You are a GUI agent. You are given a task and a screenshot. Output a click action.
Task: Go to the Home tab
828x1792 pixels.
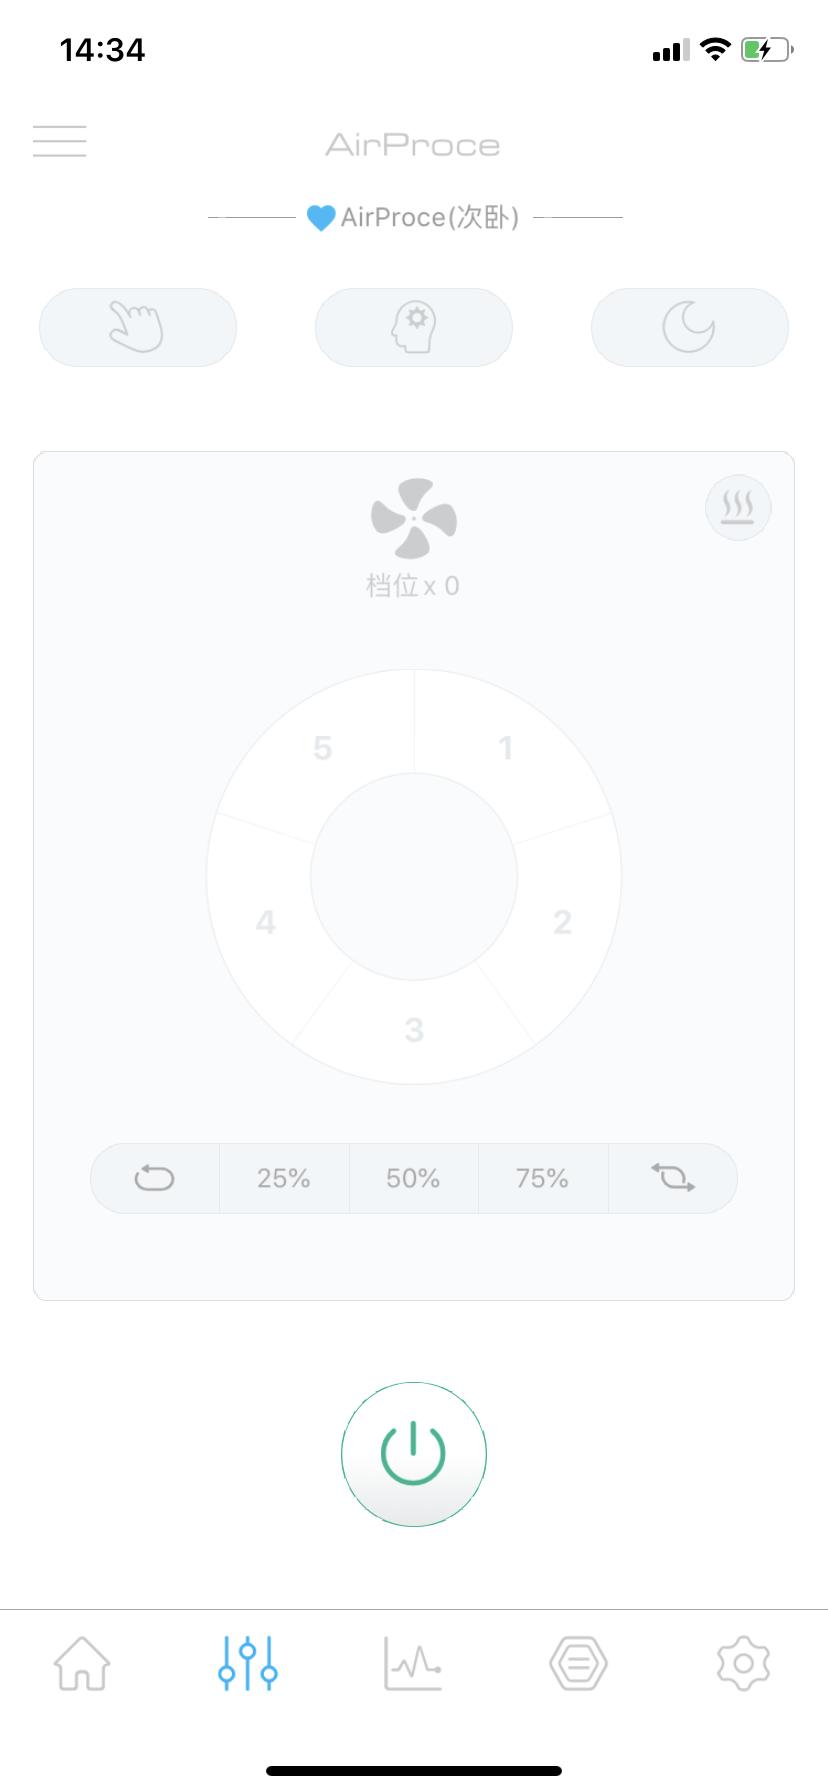coord(82,1663)
